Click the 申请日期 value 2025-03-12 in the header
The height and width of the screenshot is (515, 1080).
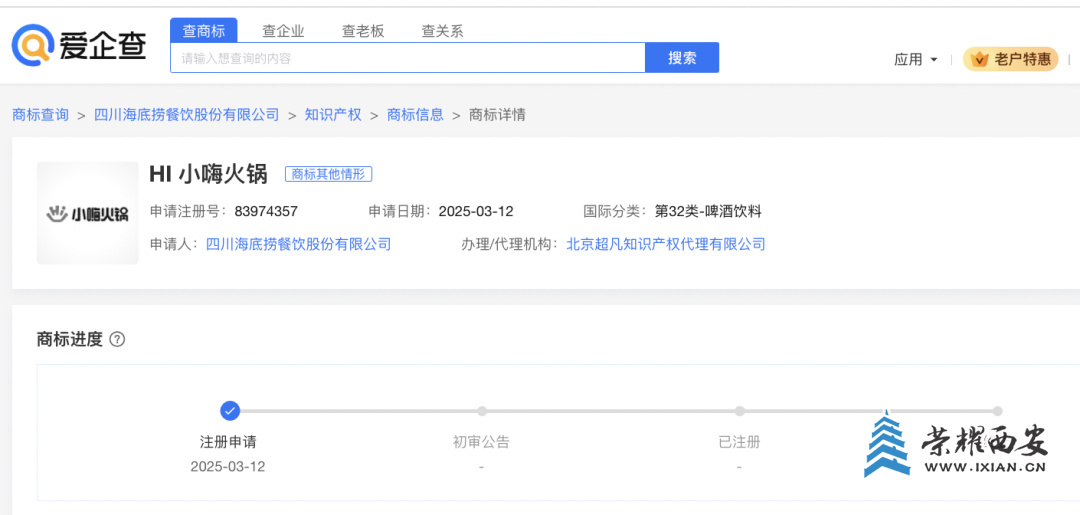tap(476, 211)
